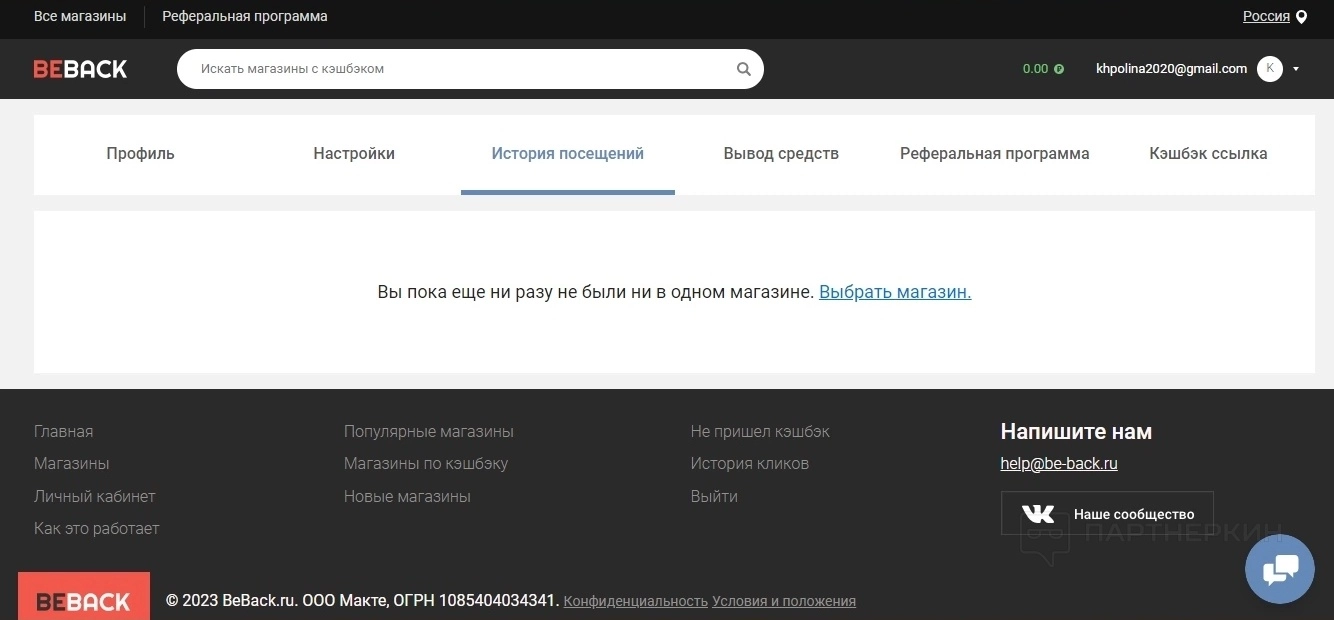The height and width of the screenshot is (620, 1334).
Task: Click the search magnifier icon
Action: (x=743, y=69)
